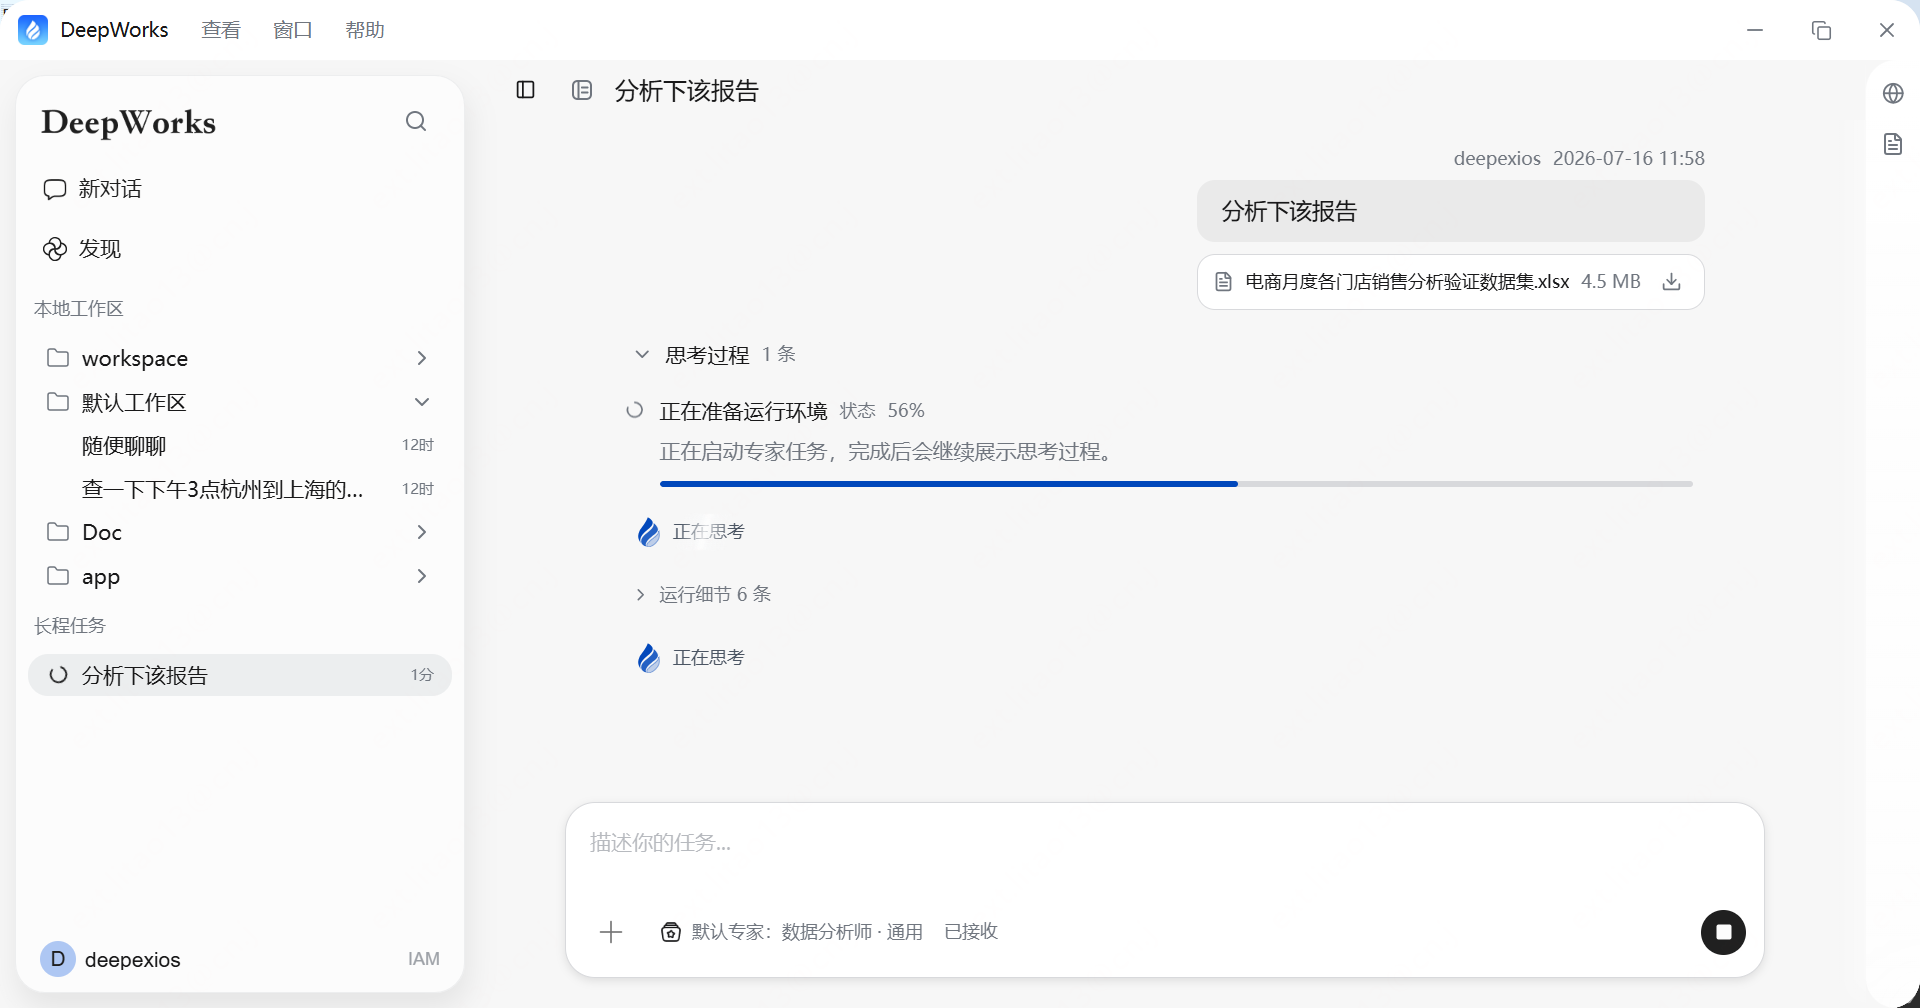Click the document icon in right rail
Screen dimensions: 1920x1008
(1893, 144)
